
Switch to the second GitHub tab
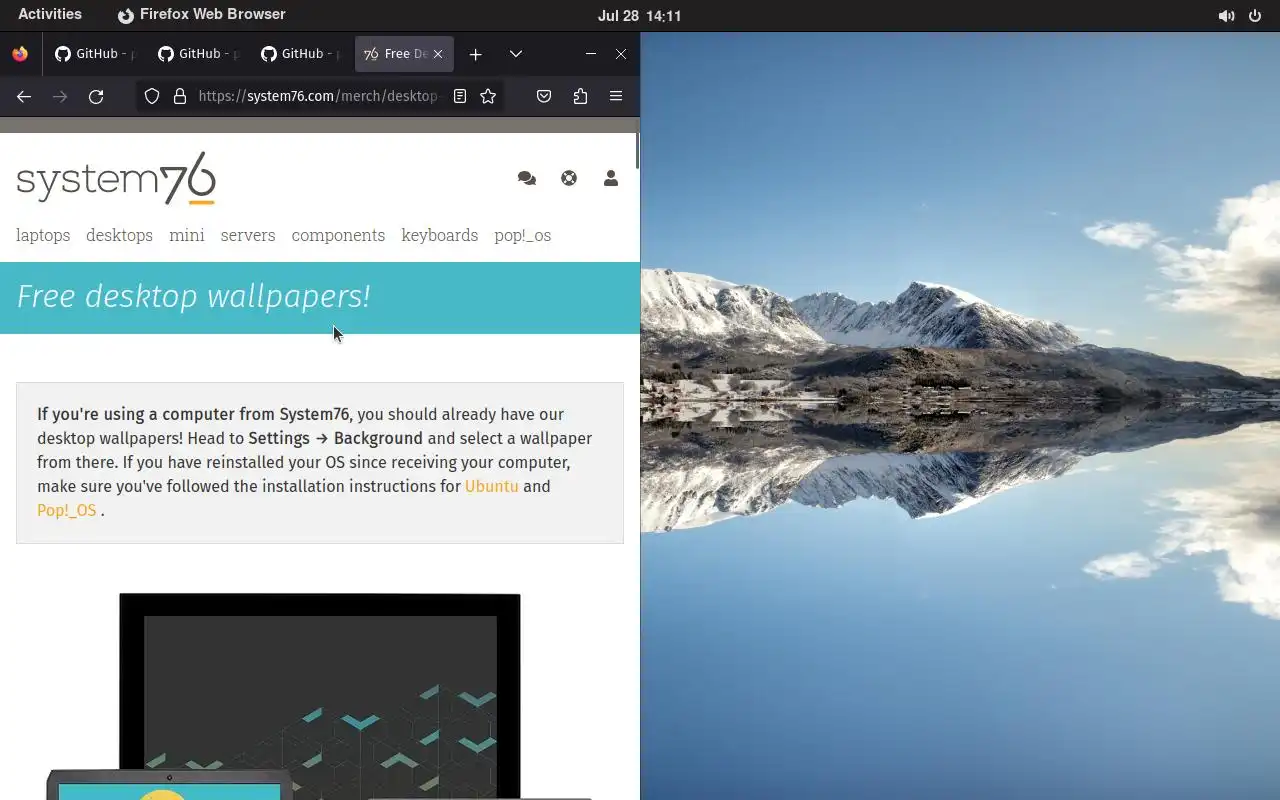click(199, 54)
